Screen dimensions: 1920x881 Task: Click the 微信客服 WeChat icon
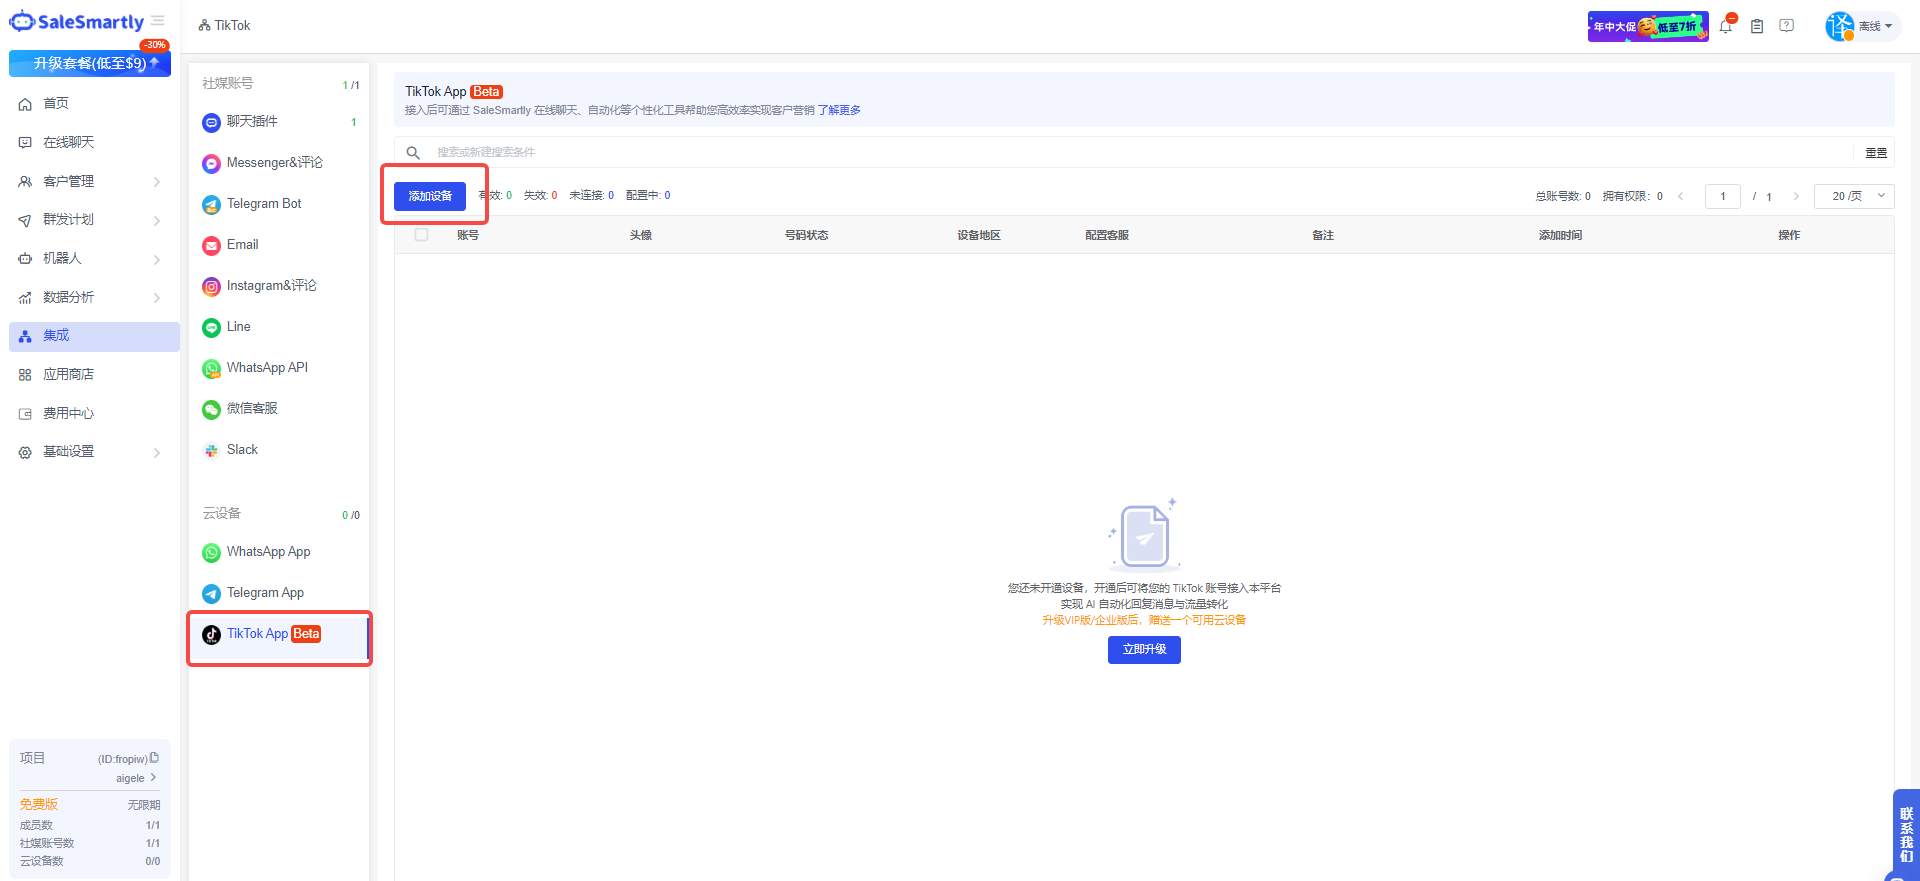pyautogui.click(x=211, y=410)
